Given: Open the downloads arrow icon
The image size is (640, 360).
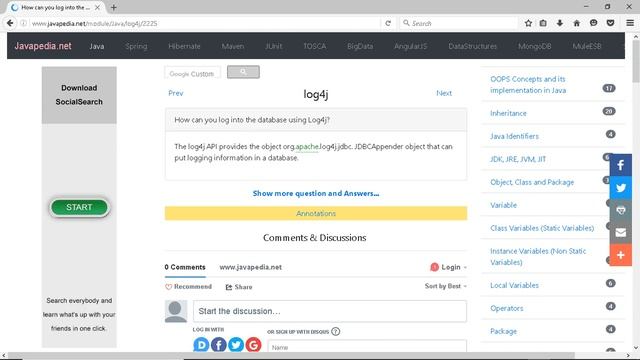Looking at the screenshot, I should coord(560,23).
